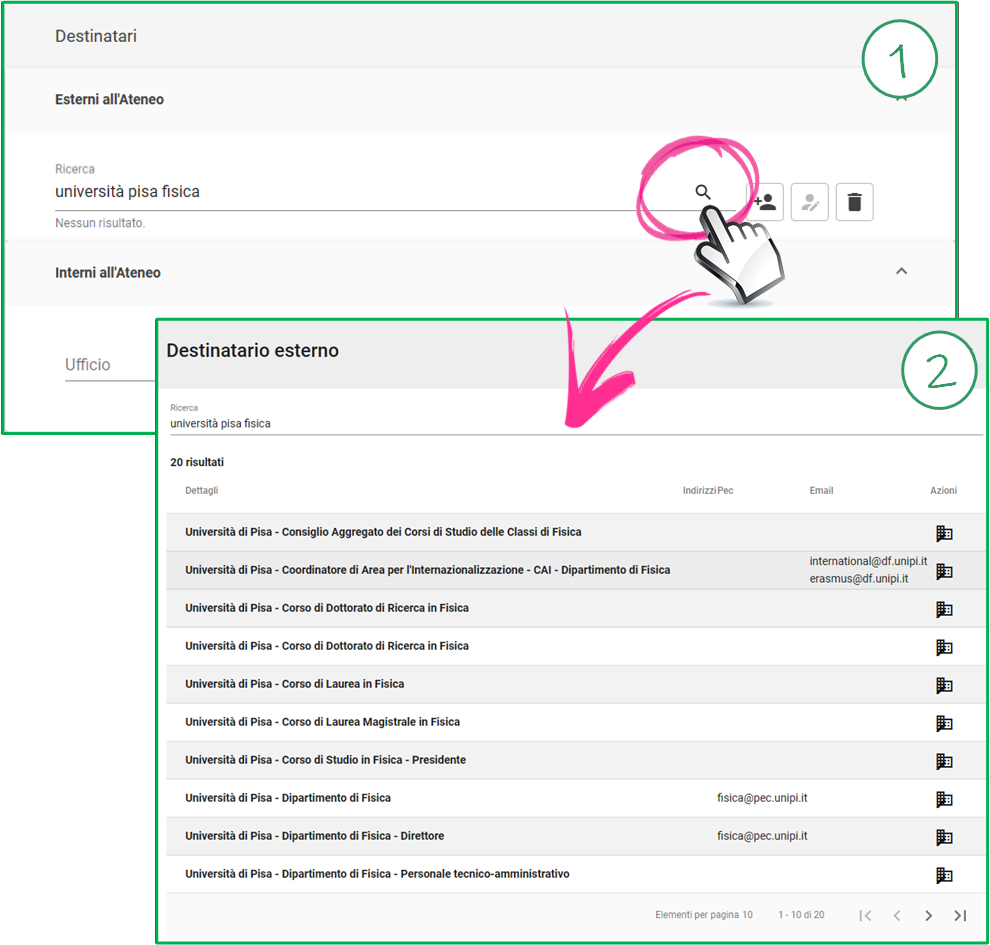Click Dipartimento di Fisica - Direttore text
Screen dimensions: 990x945
click(x=363, y=836)
